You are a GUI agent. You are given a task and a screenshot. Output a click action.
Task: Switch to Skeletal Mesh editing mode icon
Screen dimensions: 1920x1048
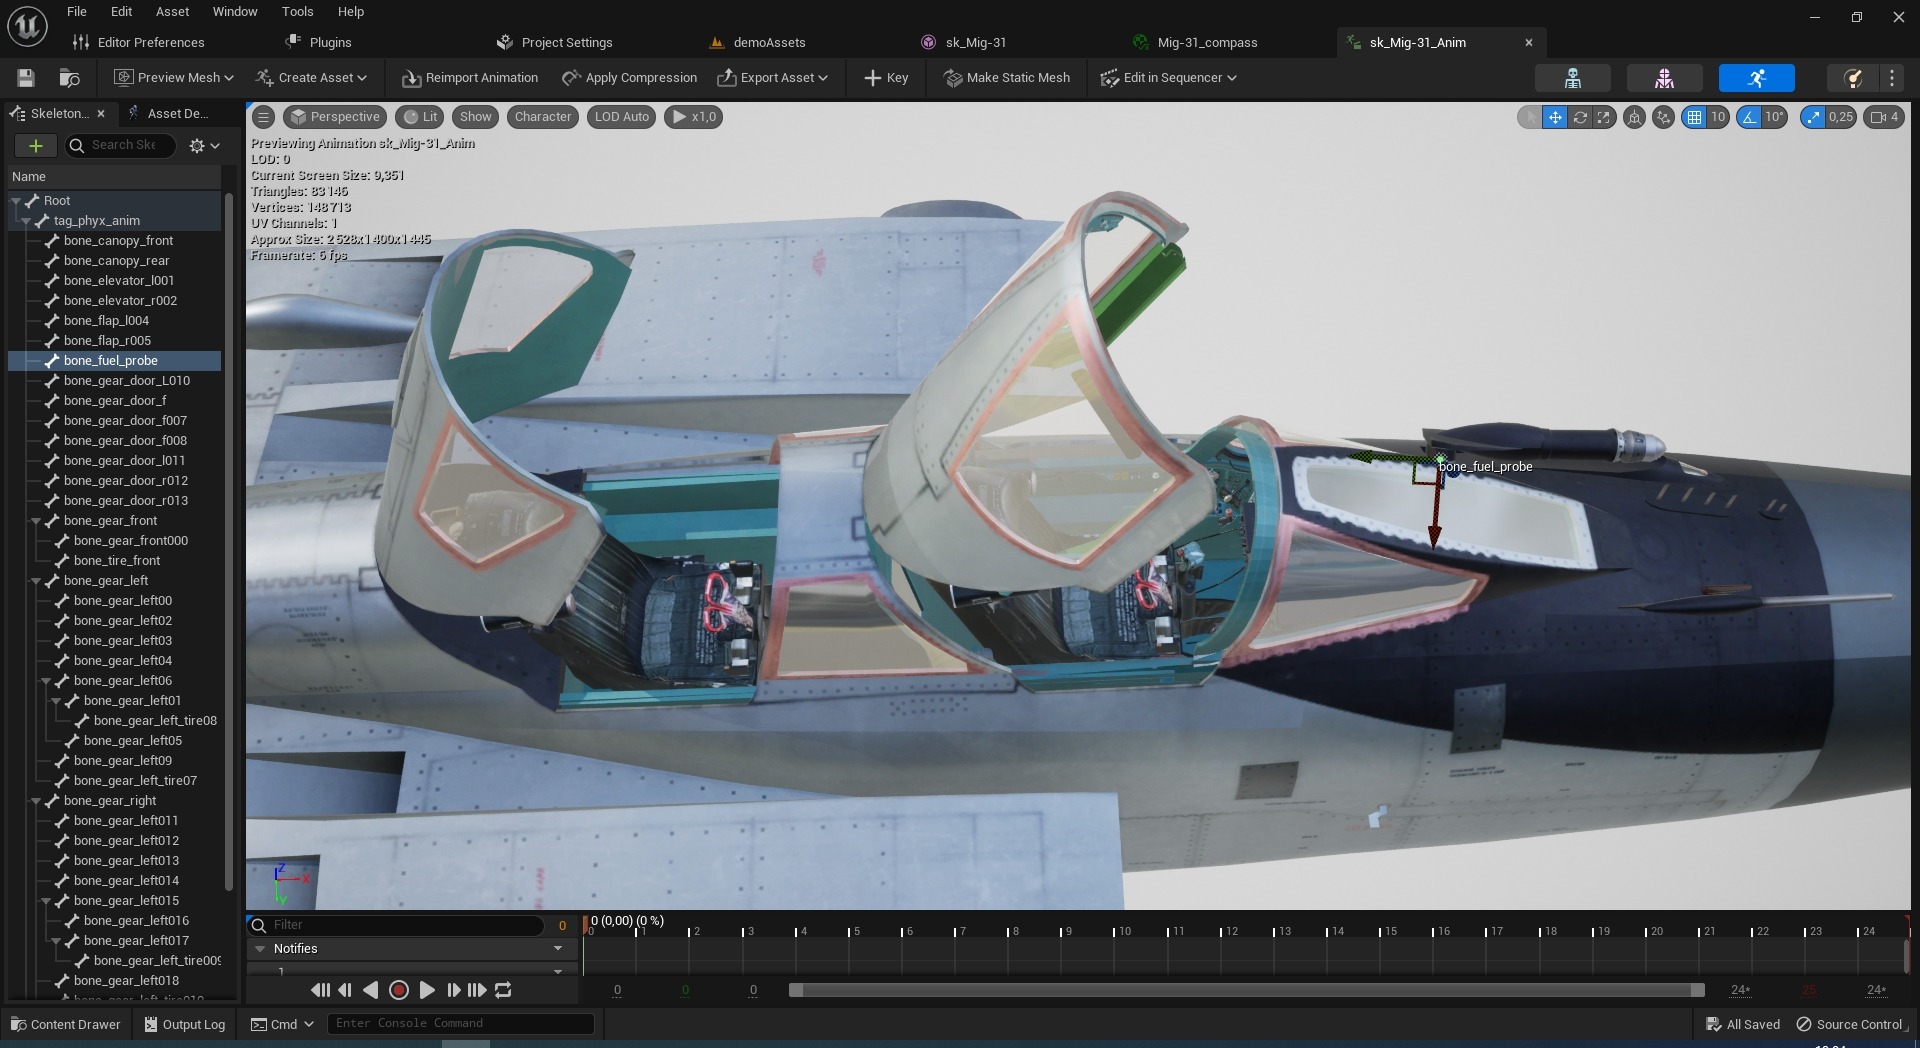coord(1664,78)
